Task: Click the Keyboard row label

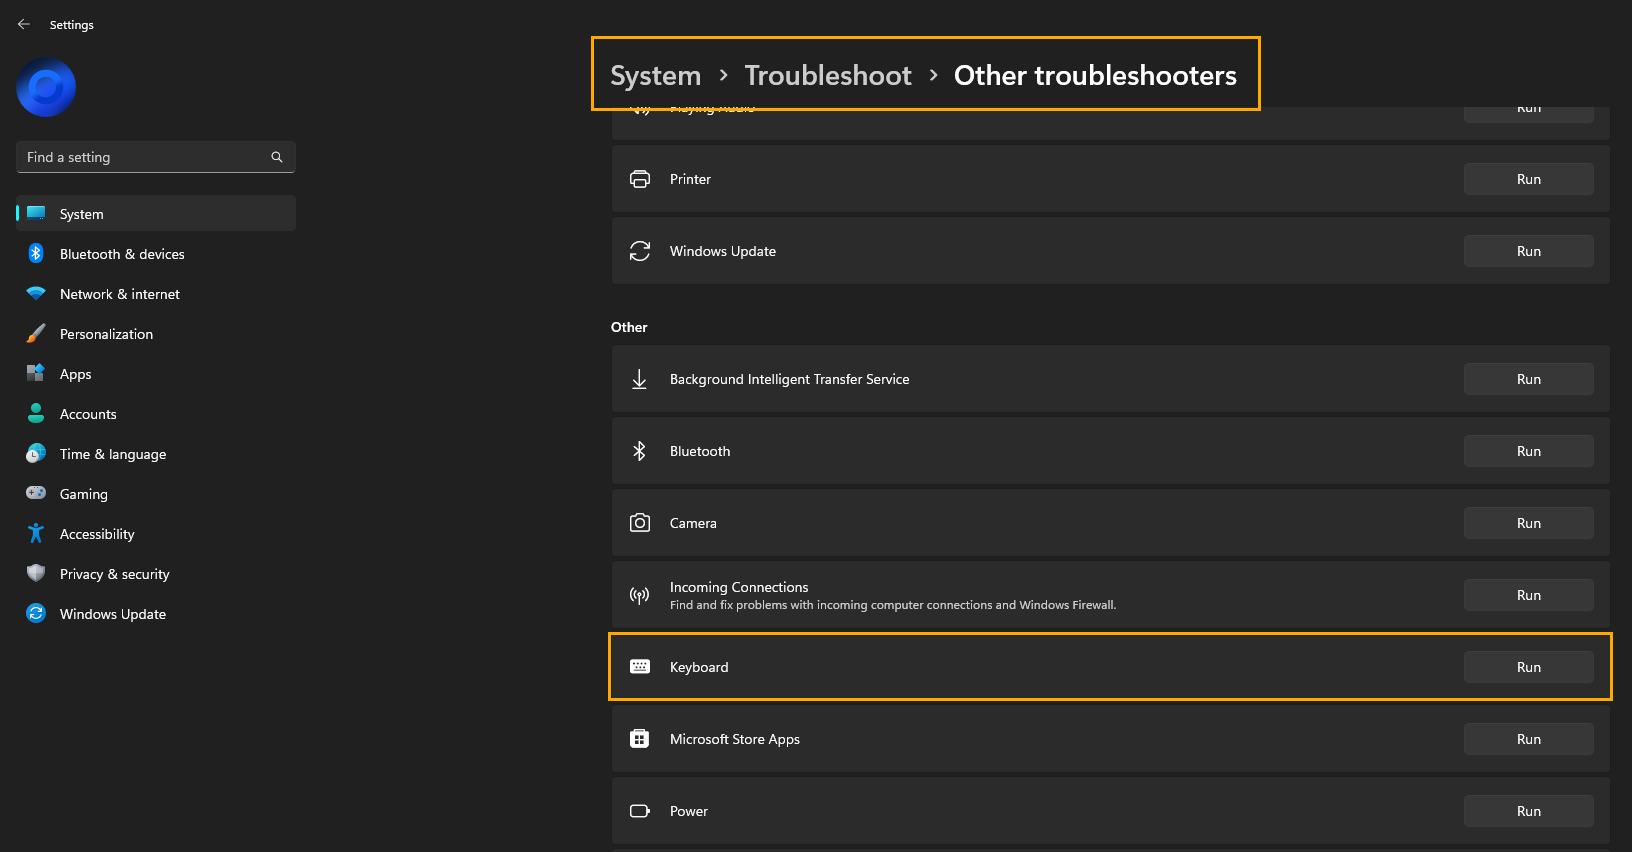Action: tap(699, 667)
